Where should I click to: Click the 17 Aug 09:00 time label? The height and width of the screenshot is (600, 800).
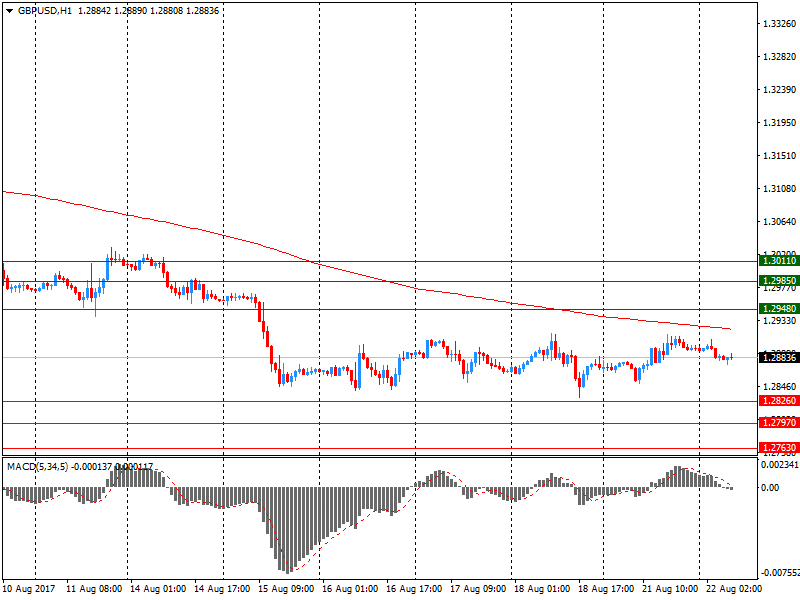(478, 589)
